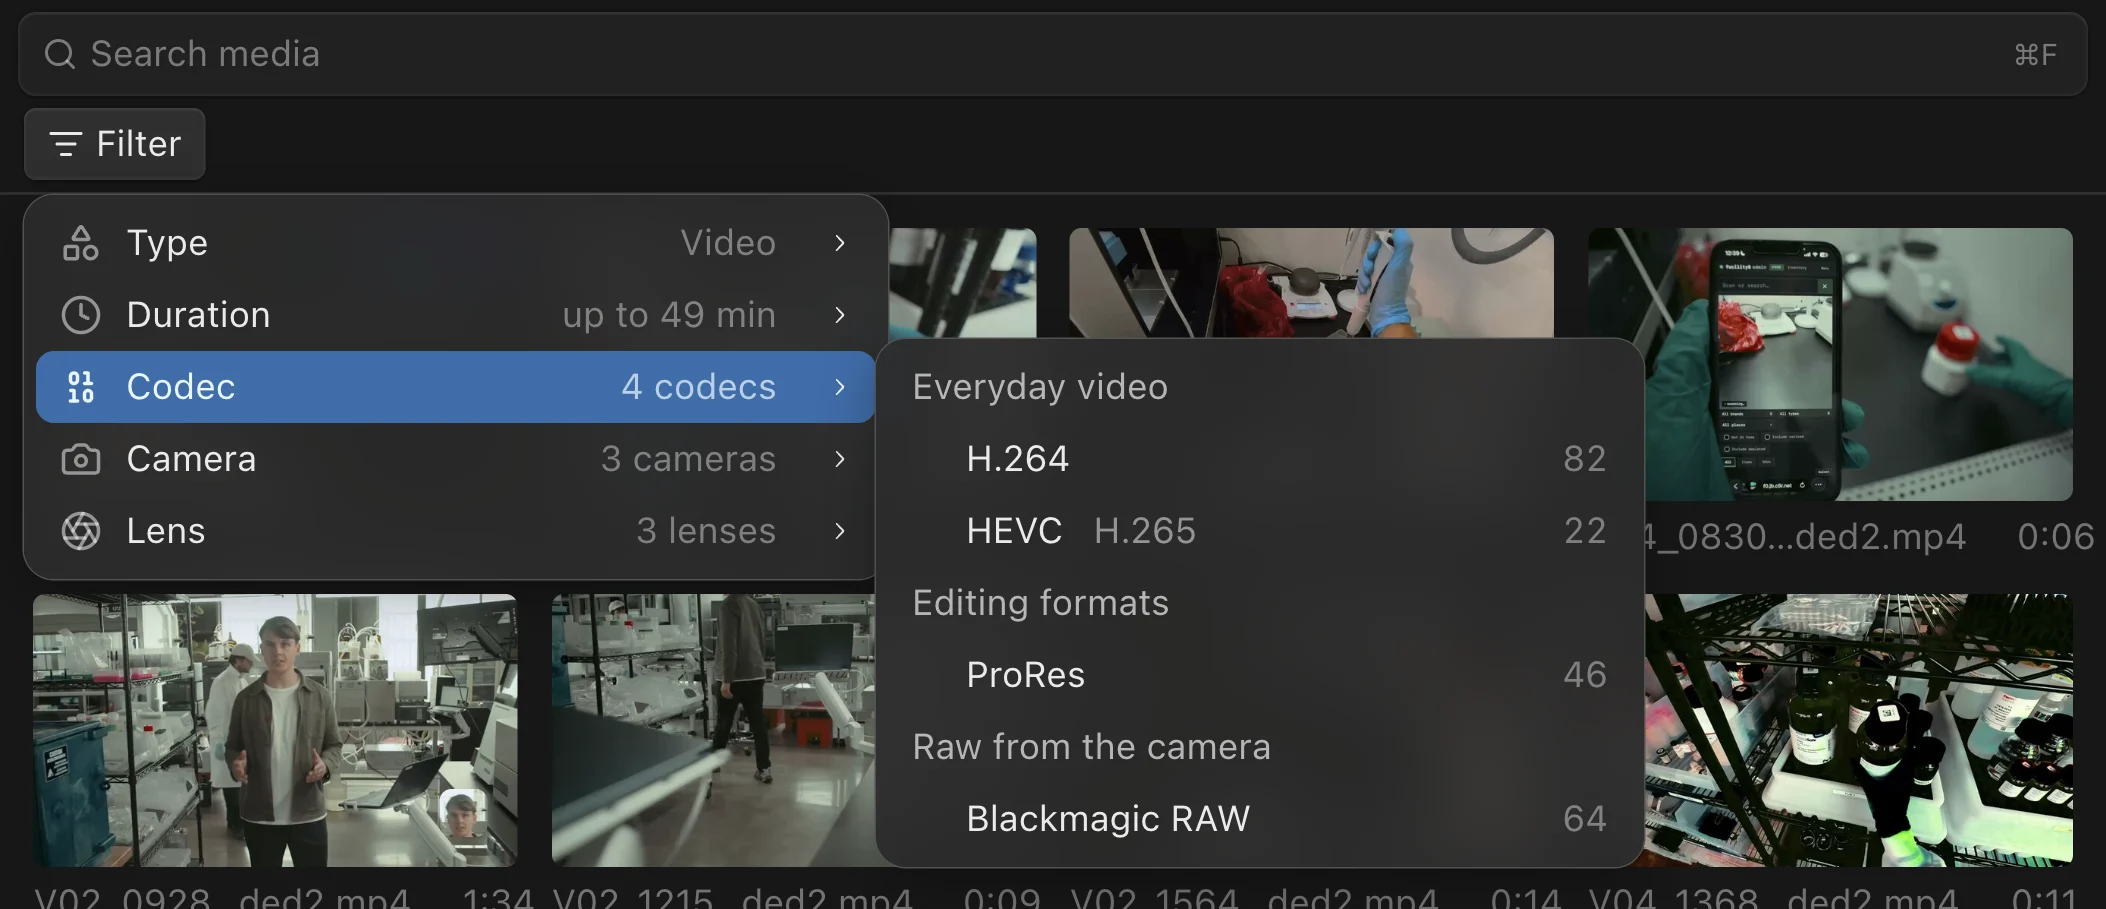Open the Filter menu button
Viewport: 2106px width, 909px height.
[x=115, y=144]
